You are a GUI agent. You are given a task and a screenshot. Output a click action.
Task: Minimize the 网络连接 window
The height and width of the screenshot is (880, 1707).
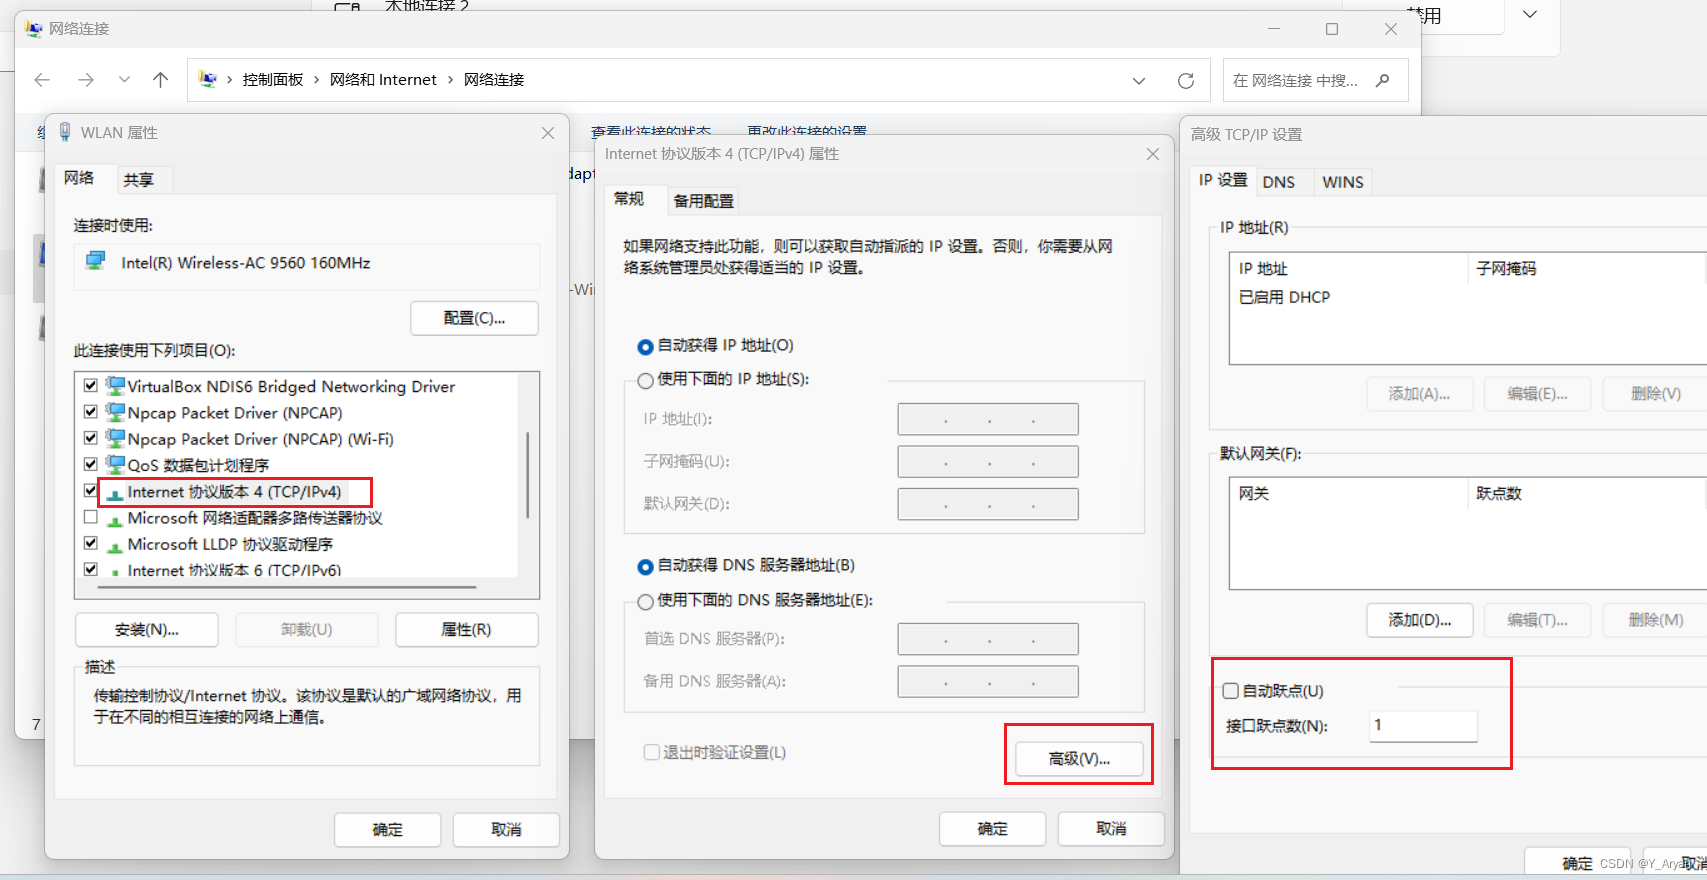click(1274, 29)
